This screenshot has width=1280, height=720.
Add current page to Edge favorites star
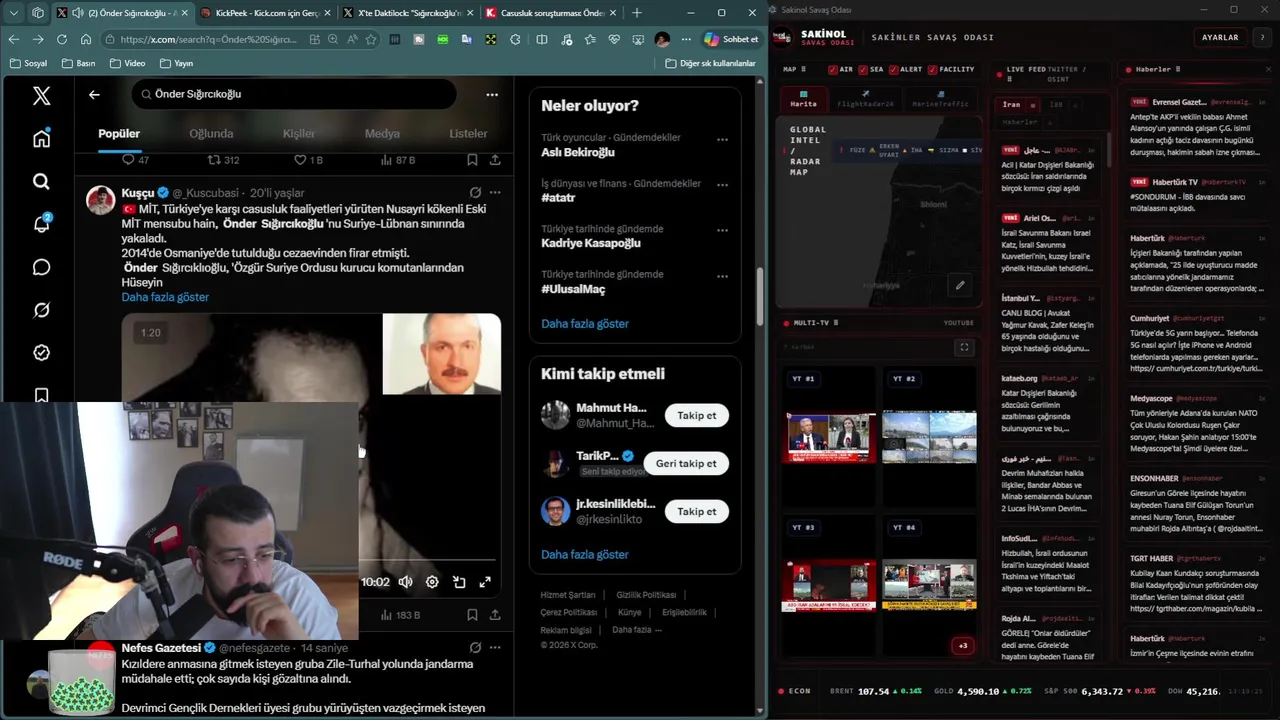click(x=371, y=39)
